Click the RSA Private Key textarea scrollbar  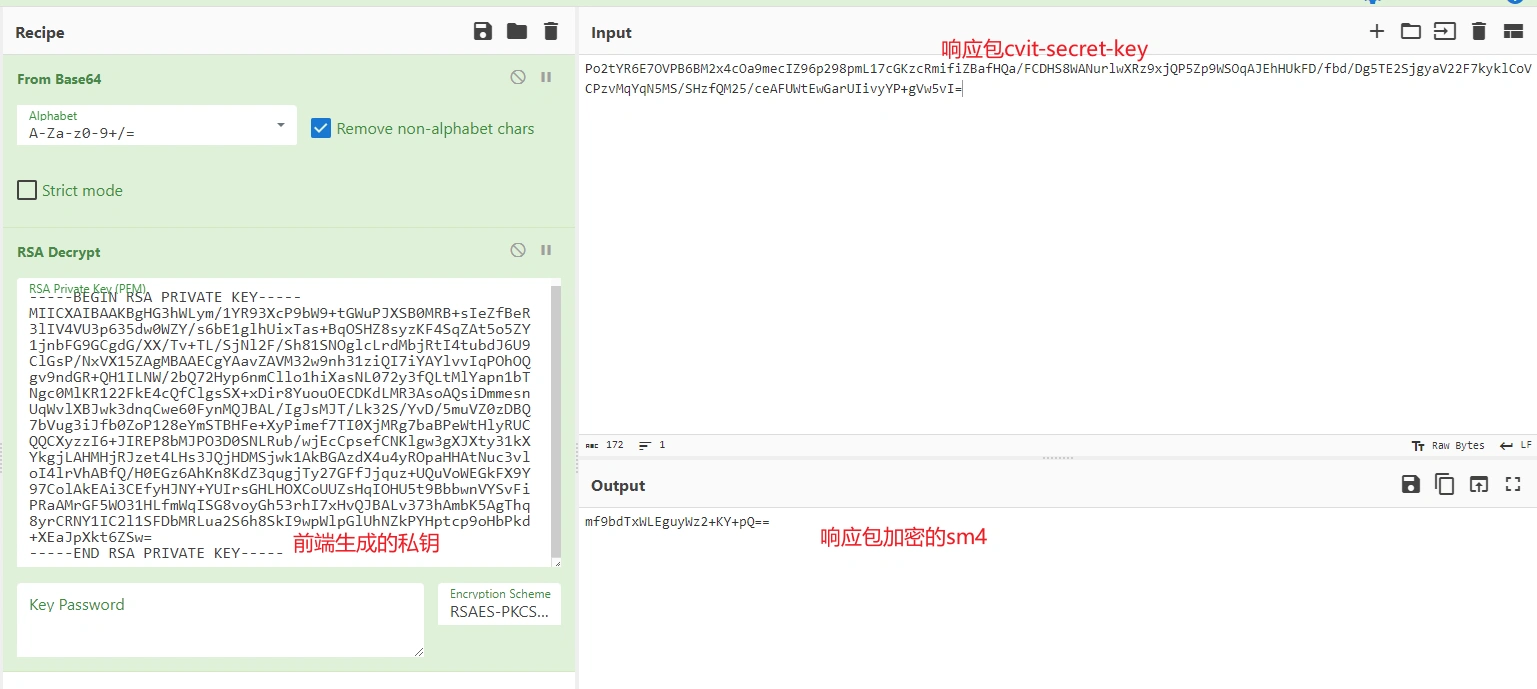pos(556,420)
